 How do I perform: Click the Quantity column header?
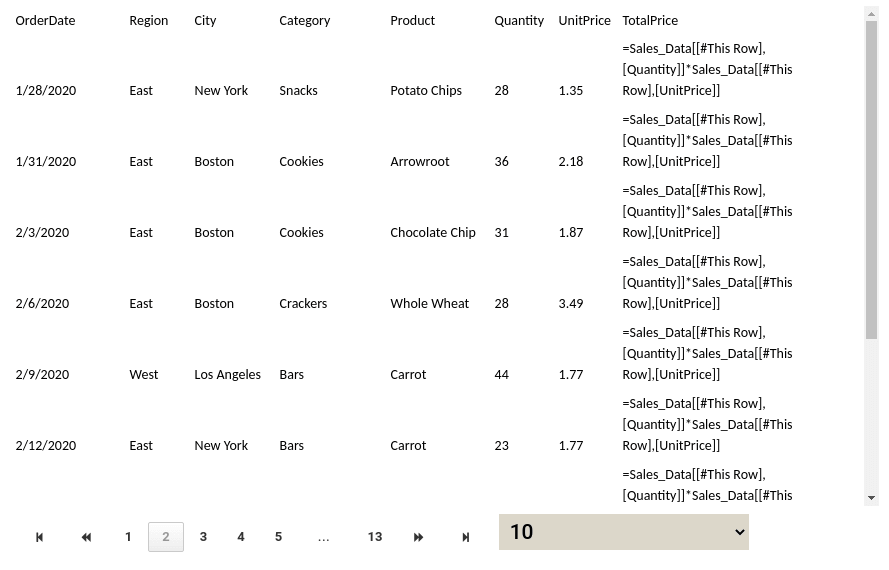tap(519, 20)
